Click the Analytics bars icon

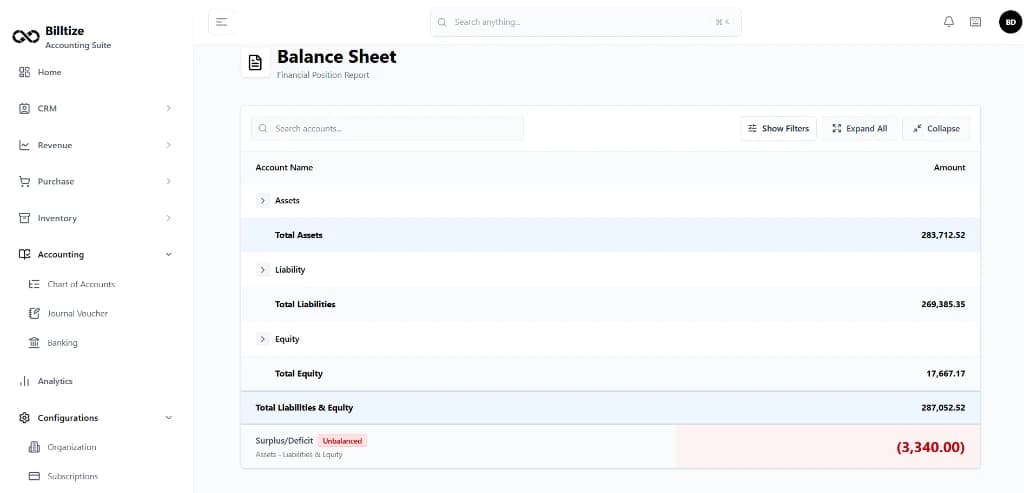point(24,381)
